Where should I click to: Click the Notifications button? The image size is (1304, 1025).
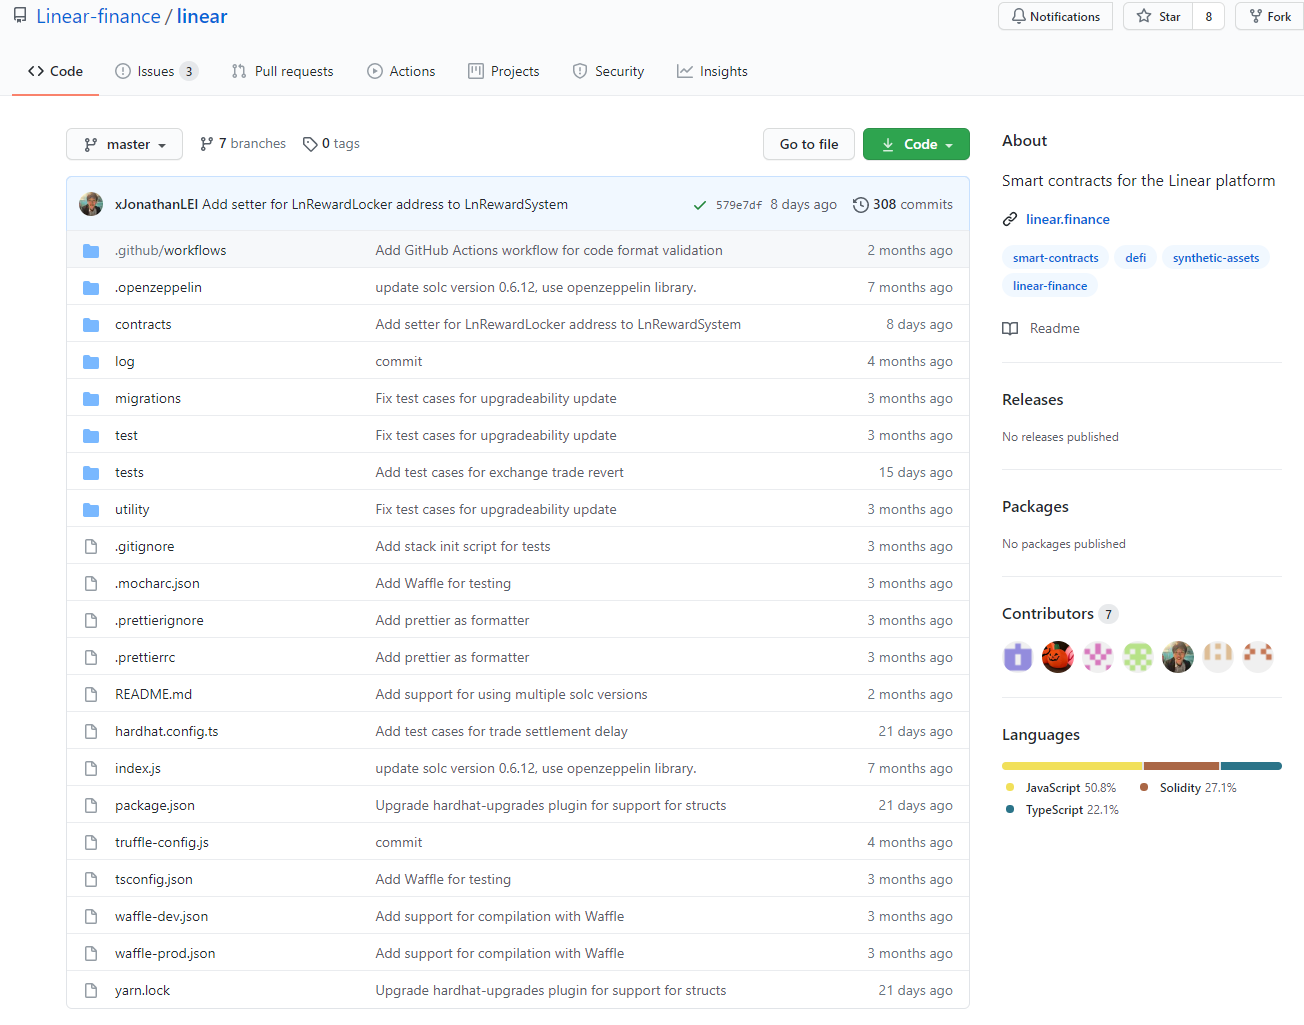click(1055, 16)
